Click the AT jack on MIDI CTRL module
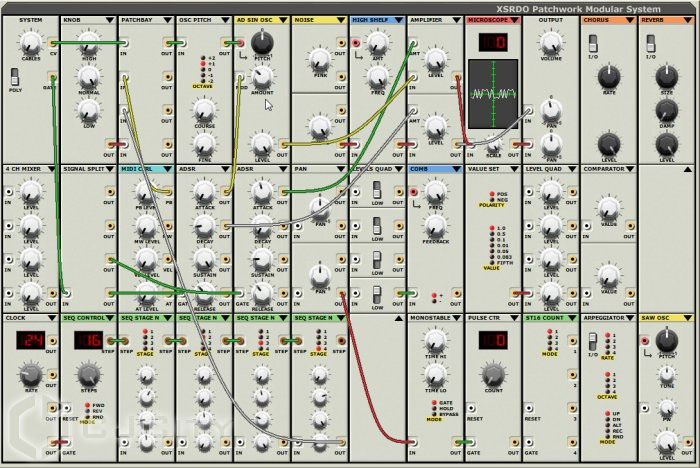Screen dimensions: 700x468 click(168, 293)
